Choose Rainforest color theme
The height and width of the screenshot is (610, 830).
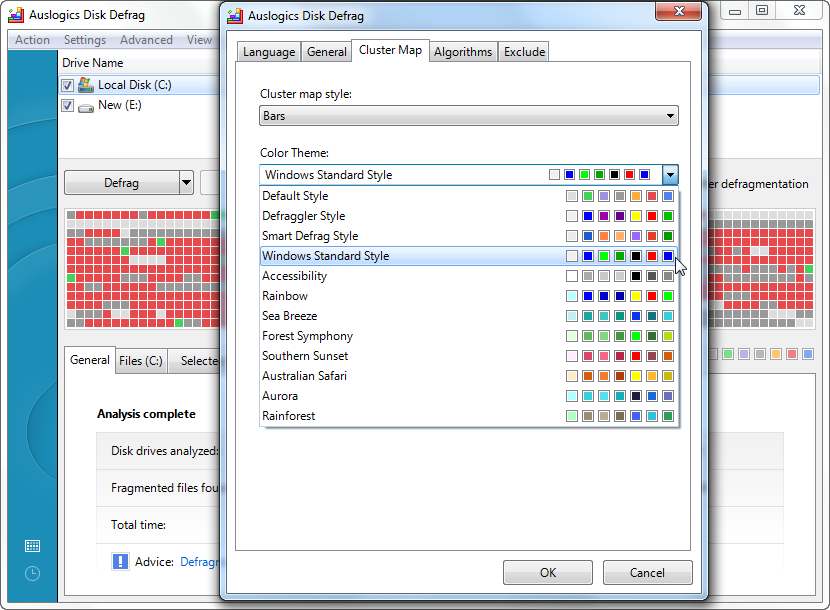pos(468,416)
